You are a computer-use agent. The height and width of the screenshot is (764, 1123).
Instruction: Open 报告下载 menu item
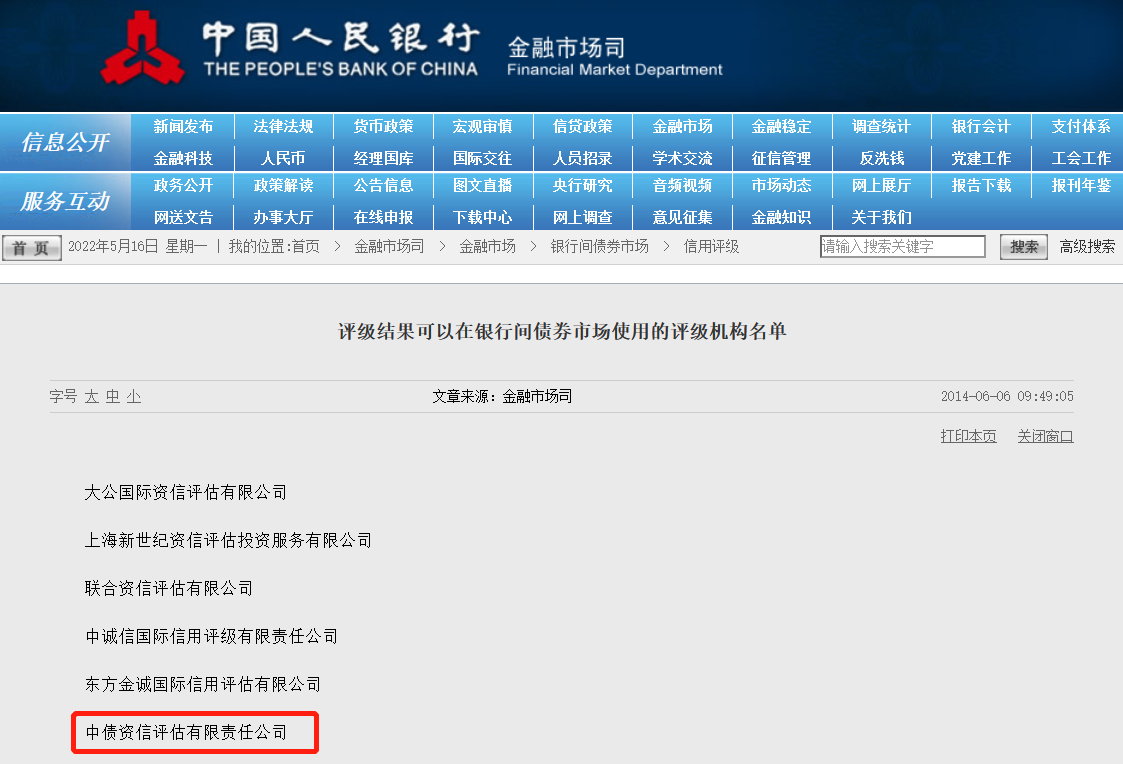click(981, 185)
